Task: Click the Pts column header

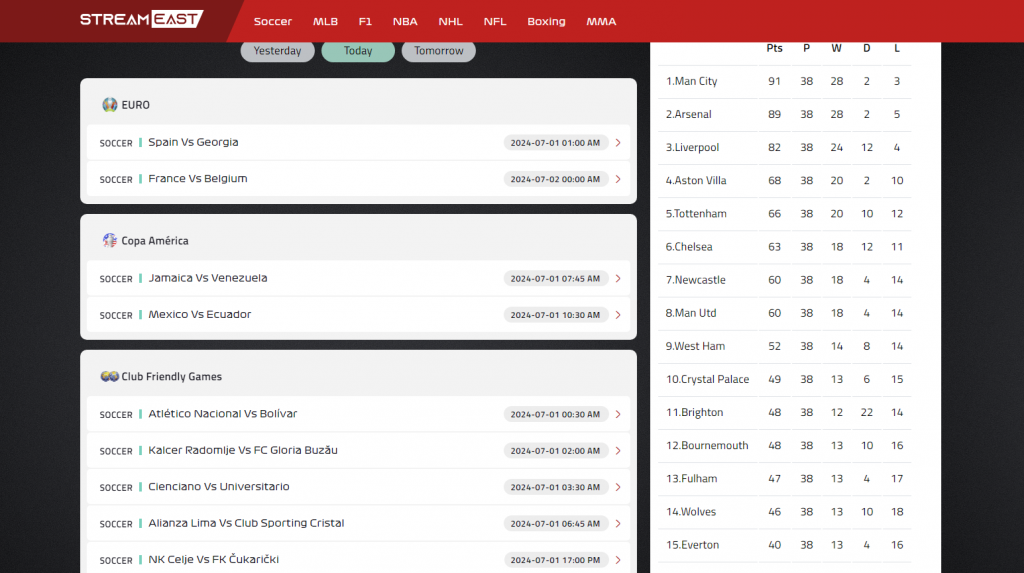Action: [774, 48]
